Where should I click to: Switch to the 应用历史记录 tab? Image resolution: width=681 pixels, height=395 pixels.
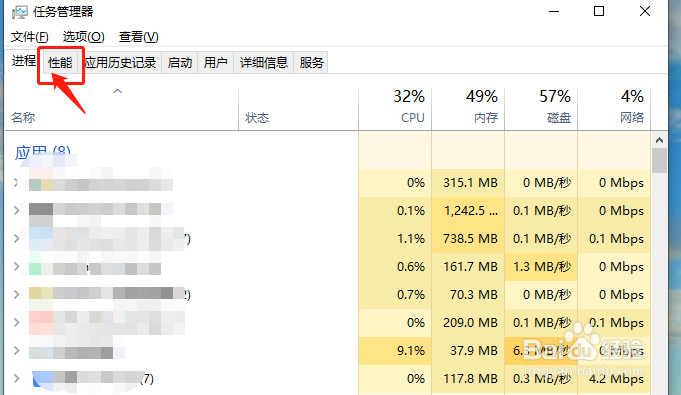point(120,63)
